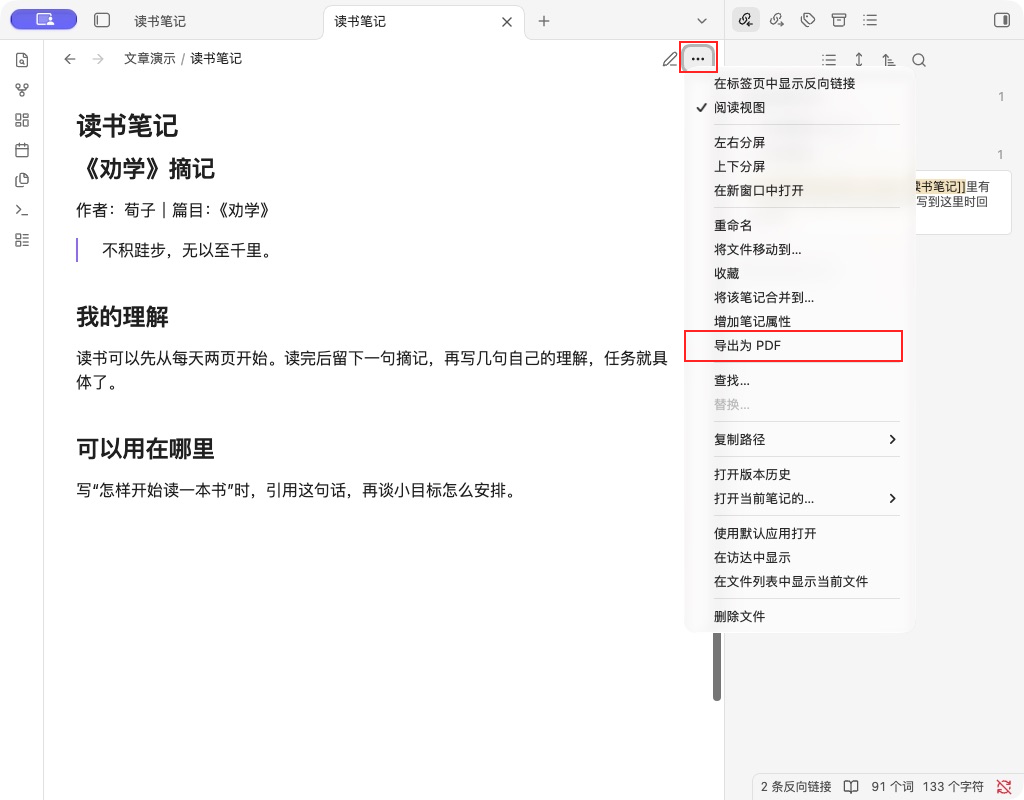Image resolution: width=1024 pixels, height=800 pixels.
Task: Select 在文件列表中显示当前文件 menu item
Action: [x=793, y=581]
